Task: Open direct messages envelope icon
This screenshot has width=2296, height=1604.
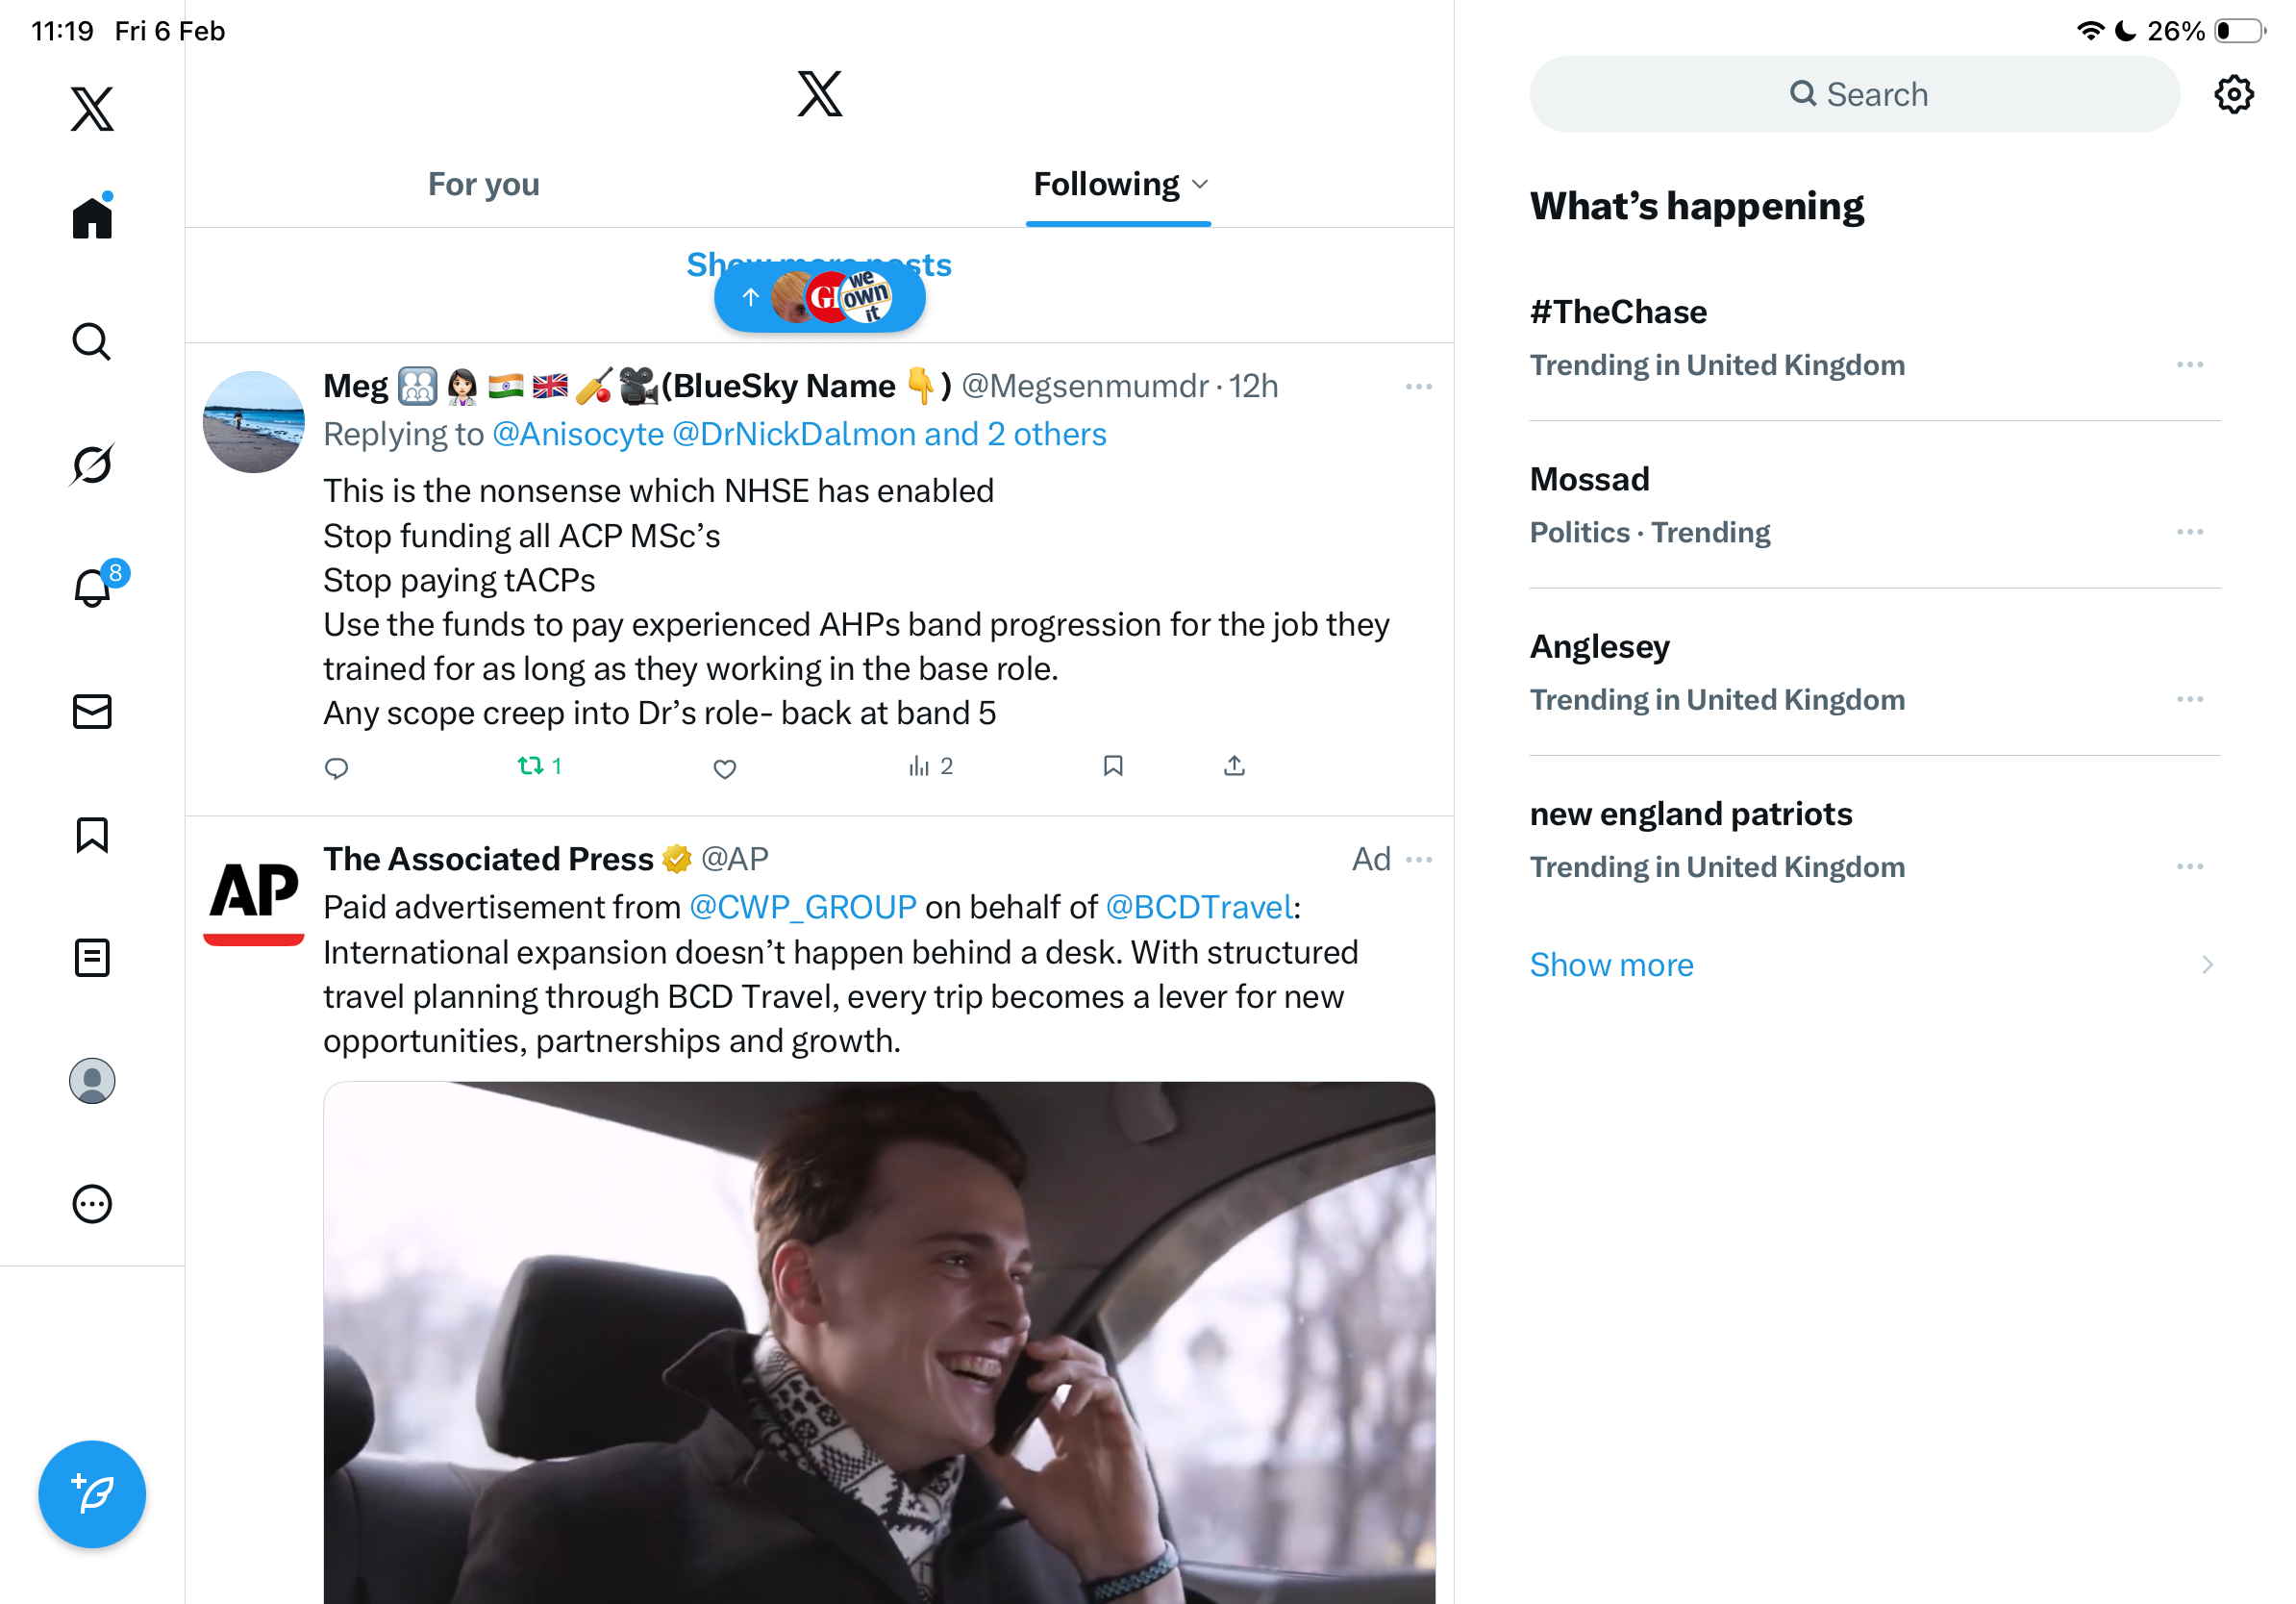Action: tap(92, 711)
